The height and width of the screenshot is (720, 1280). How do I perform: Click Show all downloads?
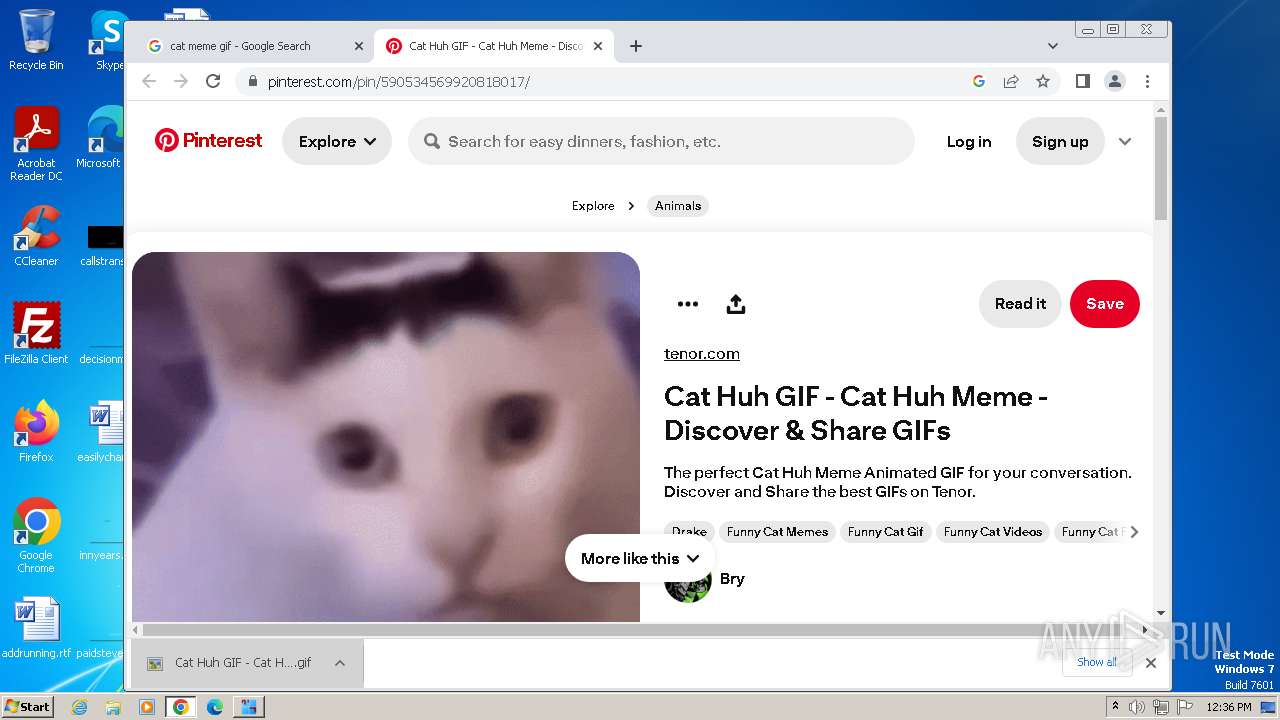pyautogui.click(x=1097, y=662)
